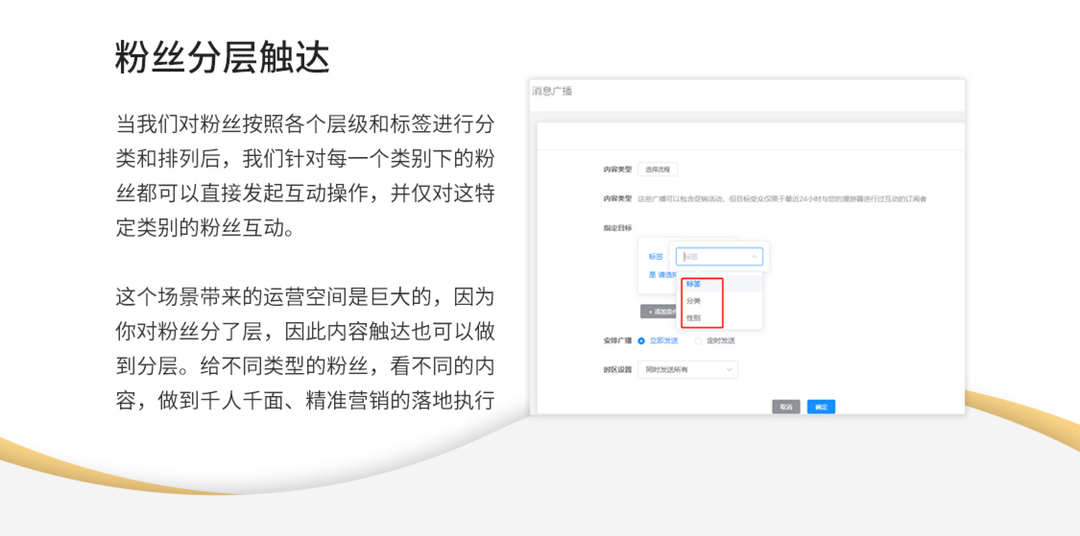Click the 消息广播 page title
The height and width of the screenshot is (536, 1080).
[552, 91]
